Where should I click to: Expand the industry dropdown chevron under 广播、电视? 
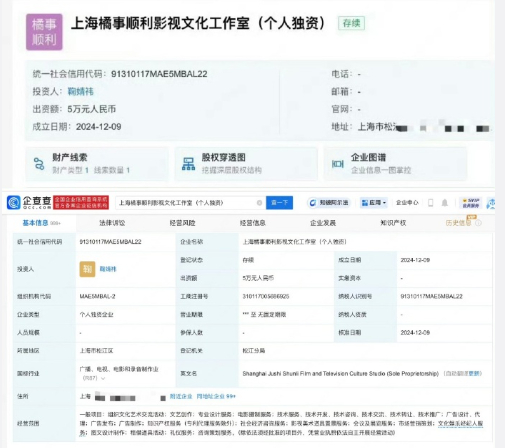[103, 378]
